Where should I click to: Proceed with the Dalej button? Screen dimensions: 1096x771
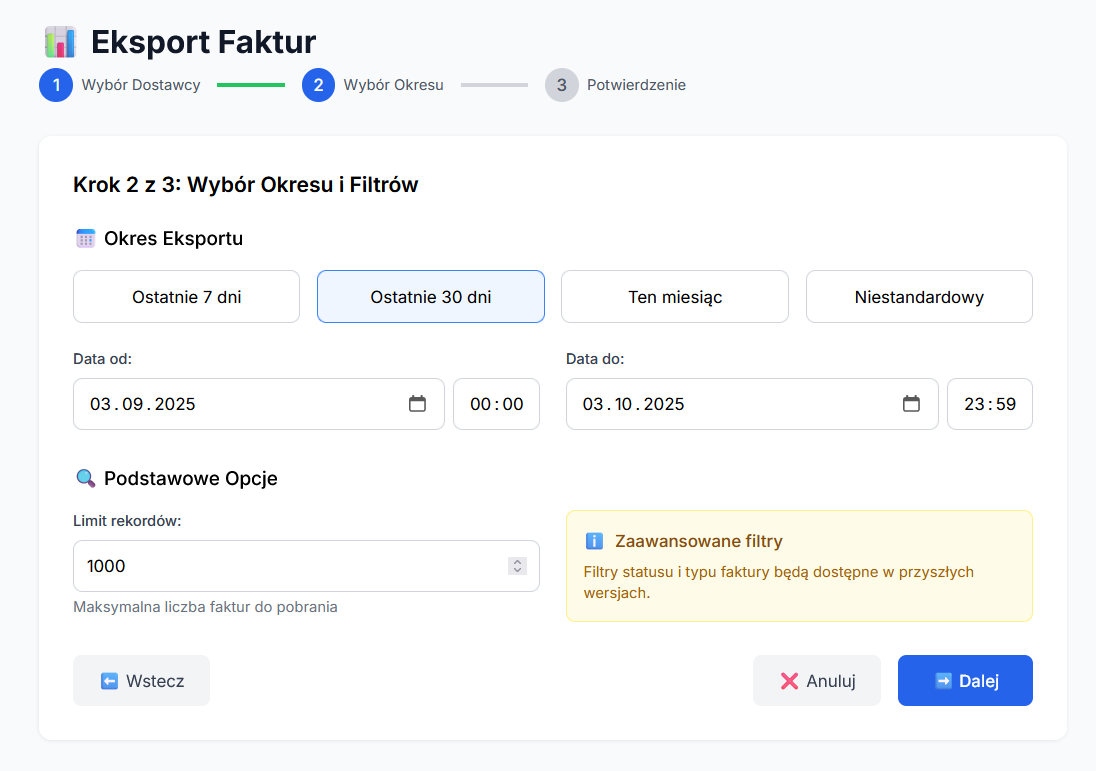(964, 681)
